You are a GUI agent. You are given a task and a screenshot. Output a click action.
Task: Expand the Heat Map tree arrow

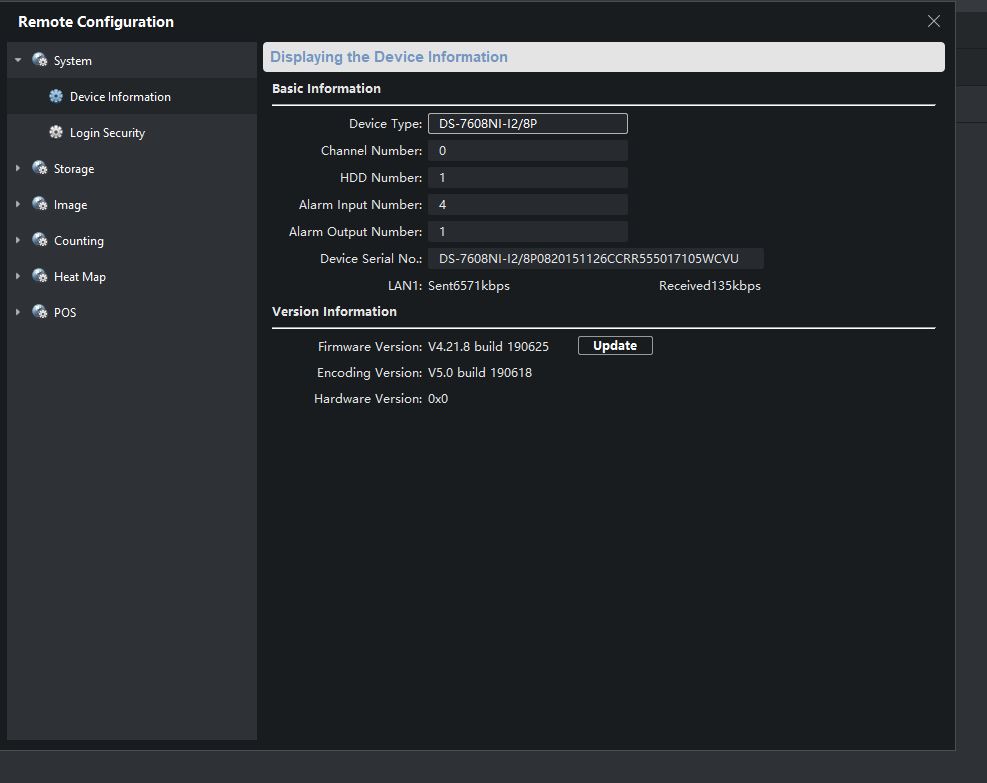[18, 277]
